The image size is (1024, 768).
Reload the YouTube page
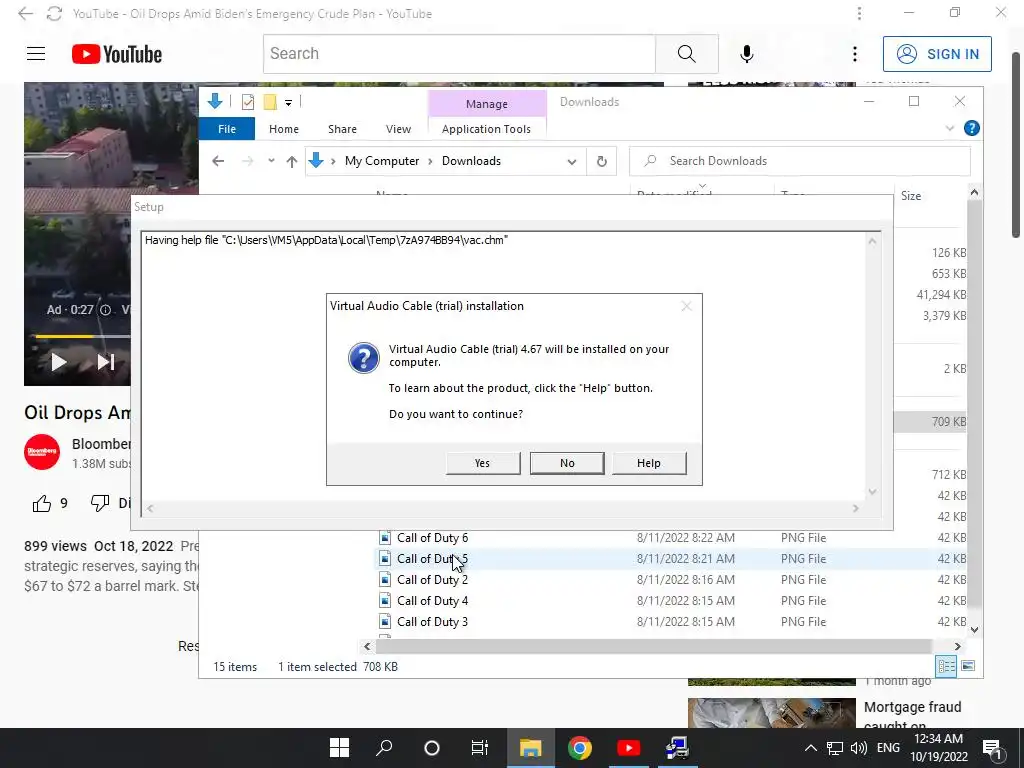(x=54, y=13)
